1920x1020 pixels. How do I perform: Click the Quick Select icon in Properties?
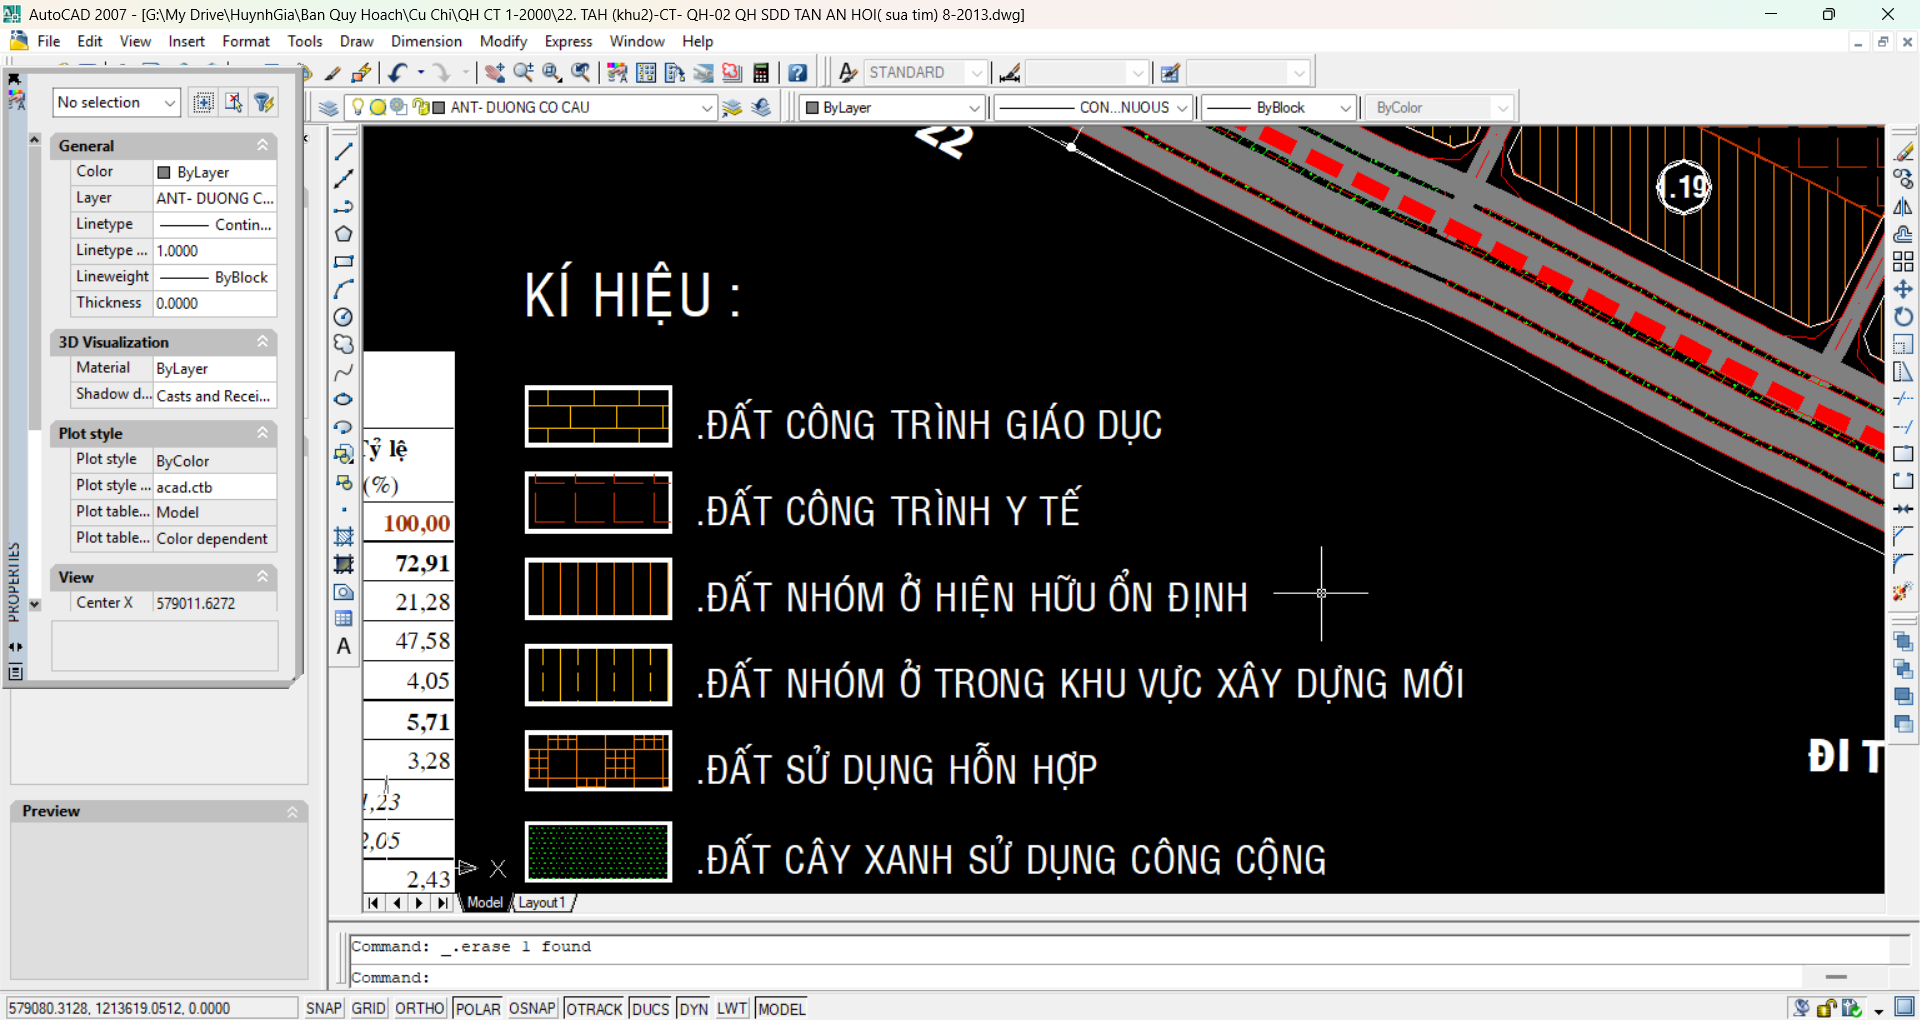tap(264, 103)
